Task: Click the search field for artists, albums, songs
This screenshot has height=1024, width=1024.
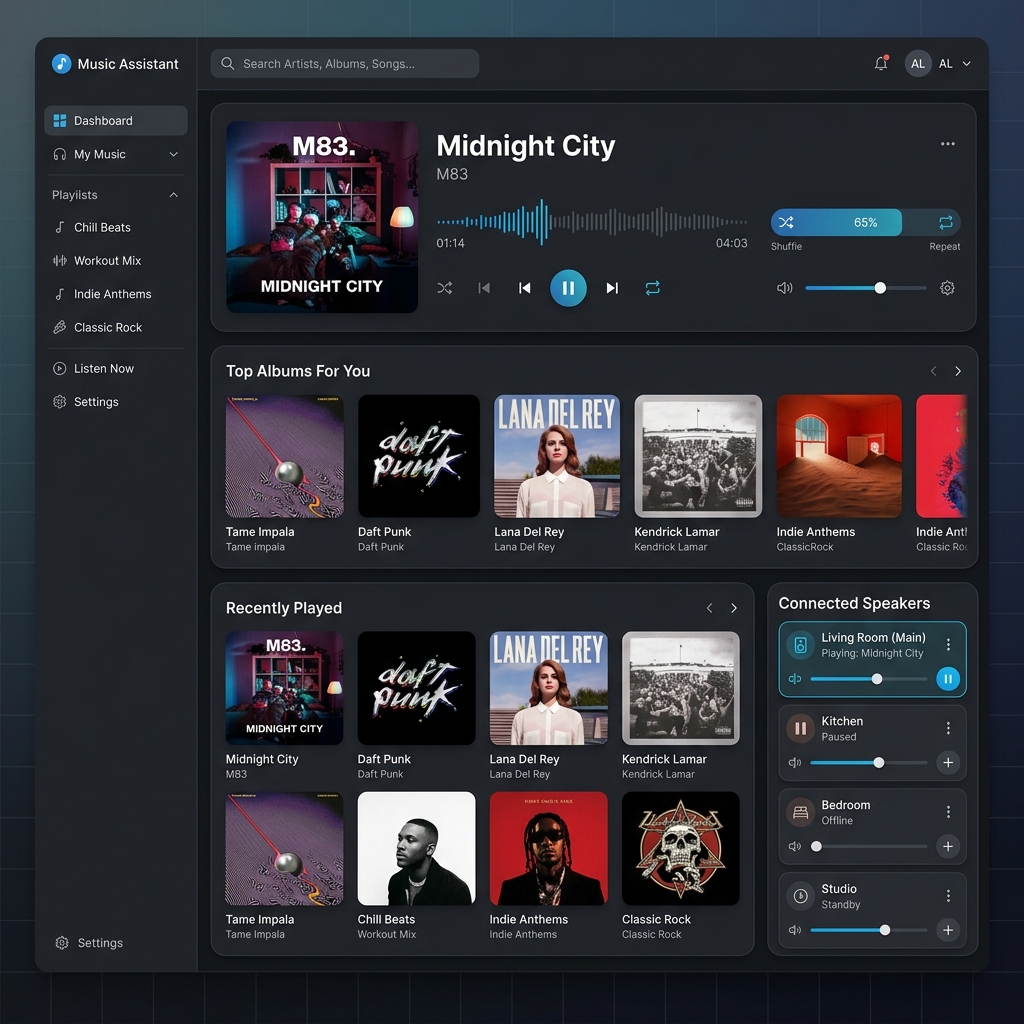Action: point(345,63)
